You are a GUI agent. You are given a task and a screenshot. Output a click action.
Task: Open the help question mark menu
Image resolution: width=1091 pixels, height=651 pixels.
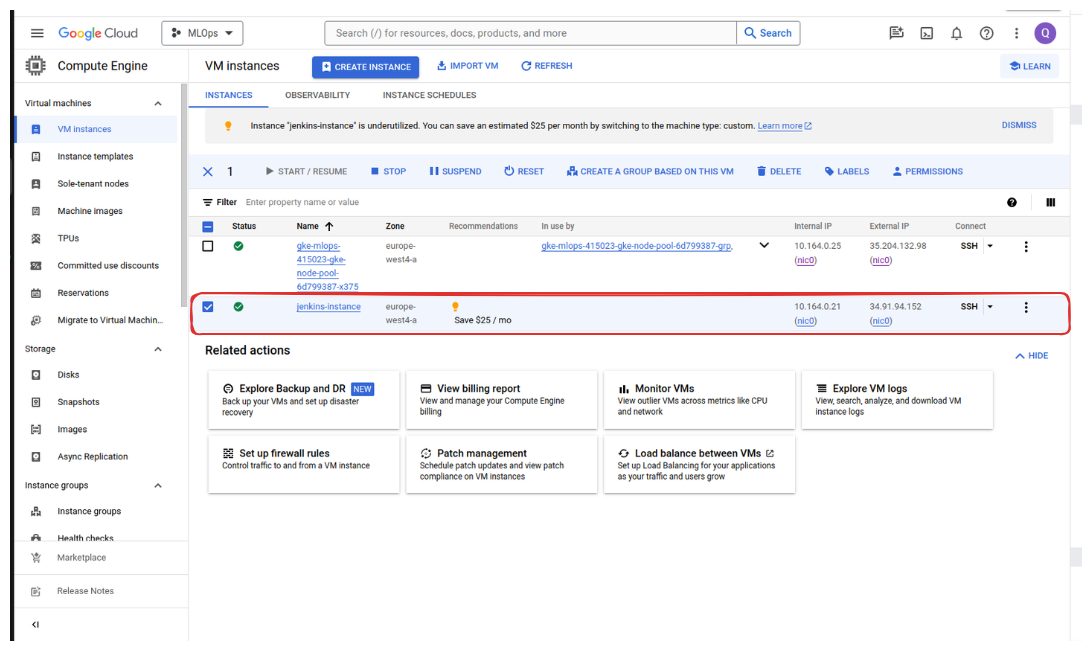coord(987,33)
